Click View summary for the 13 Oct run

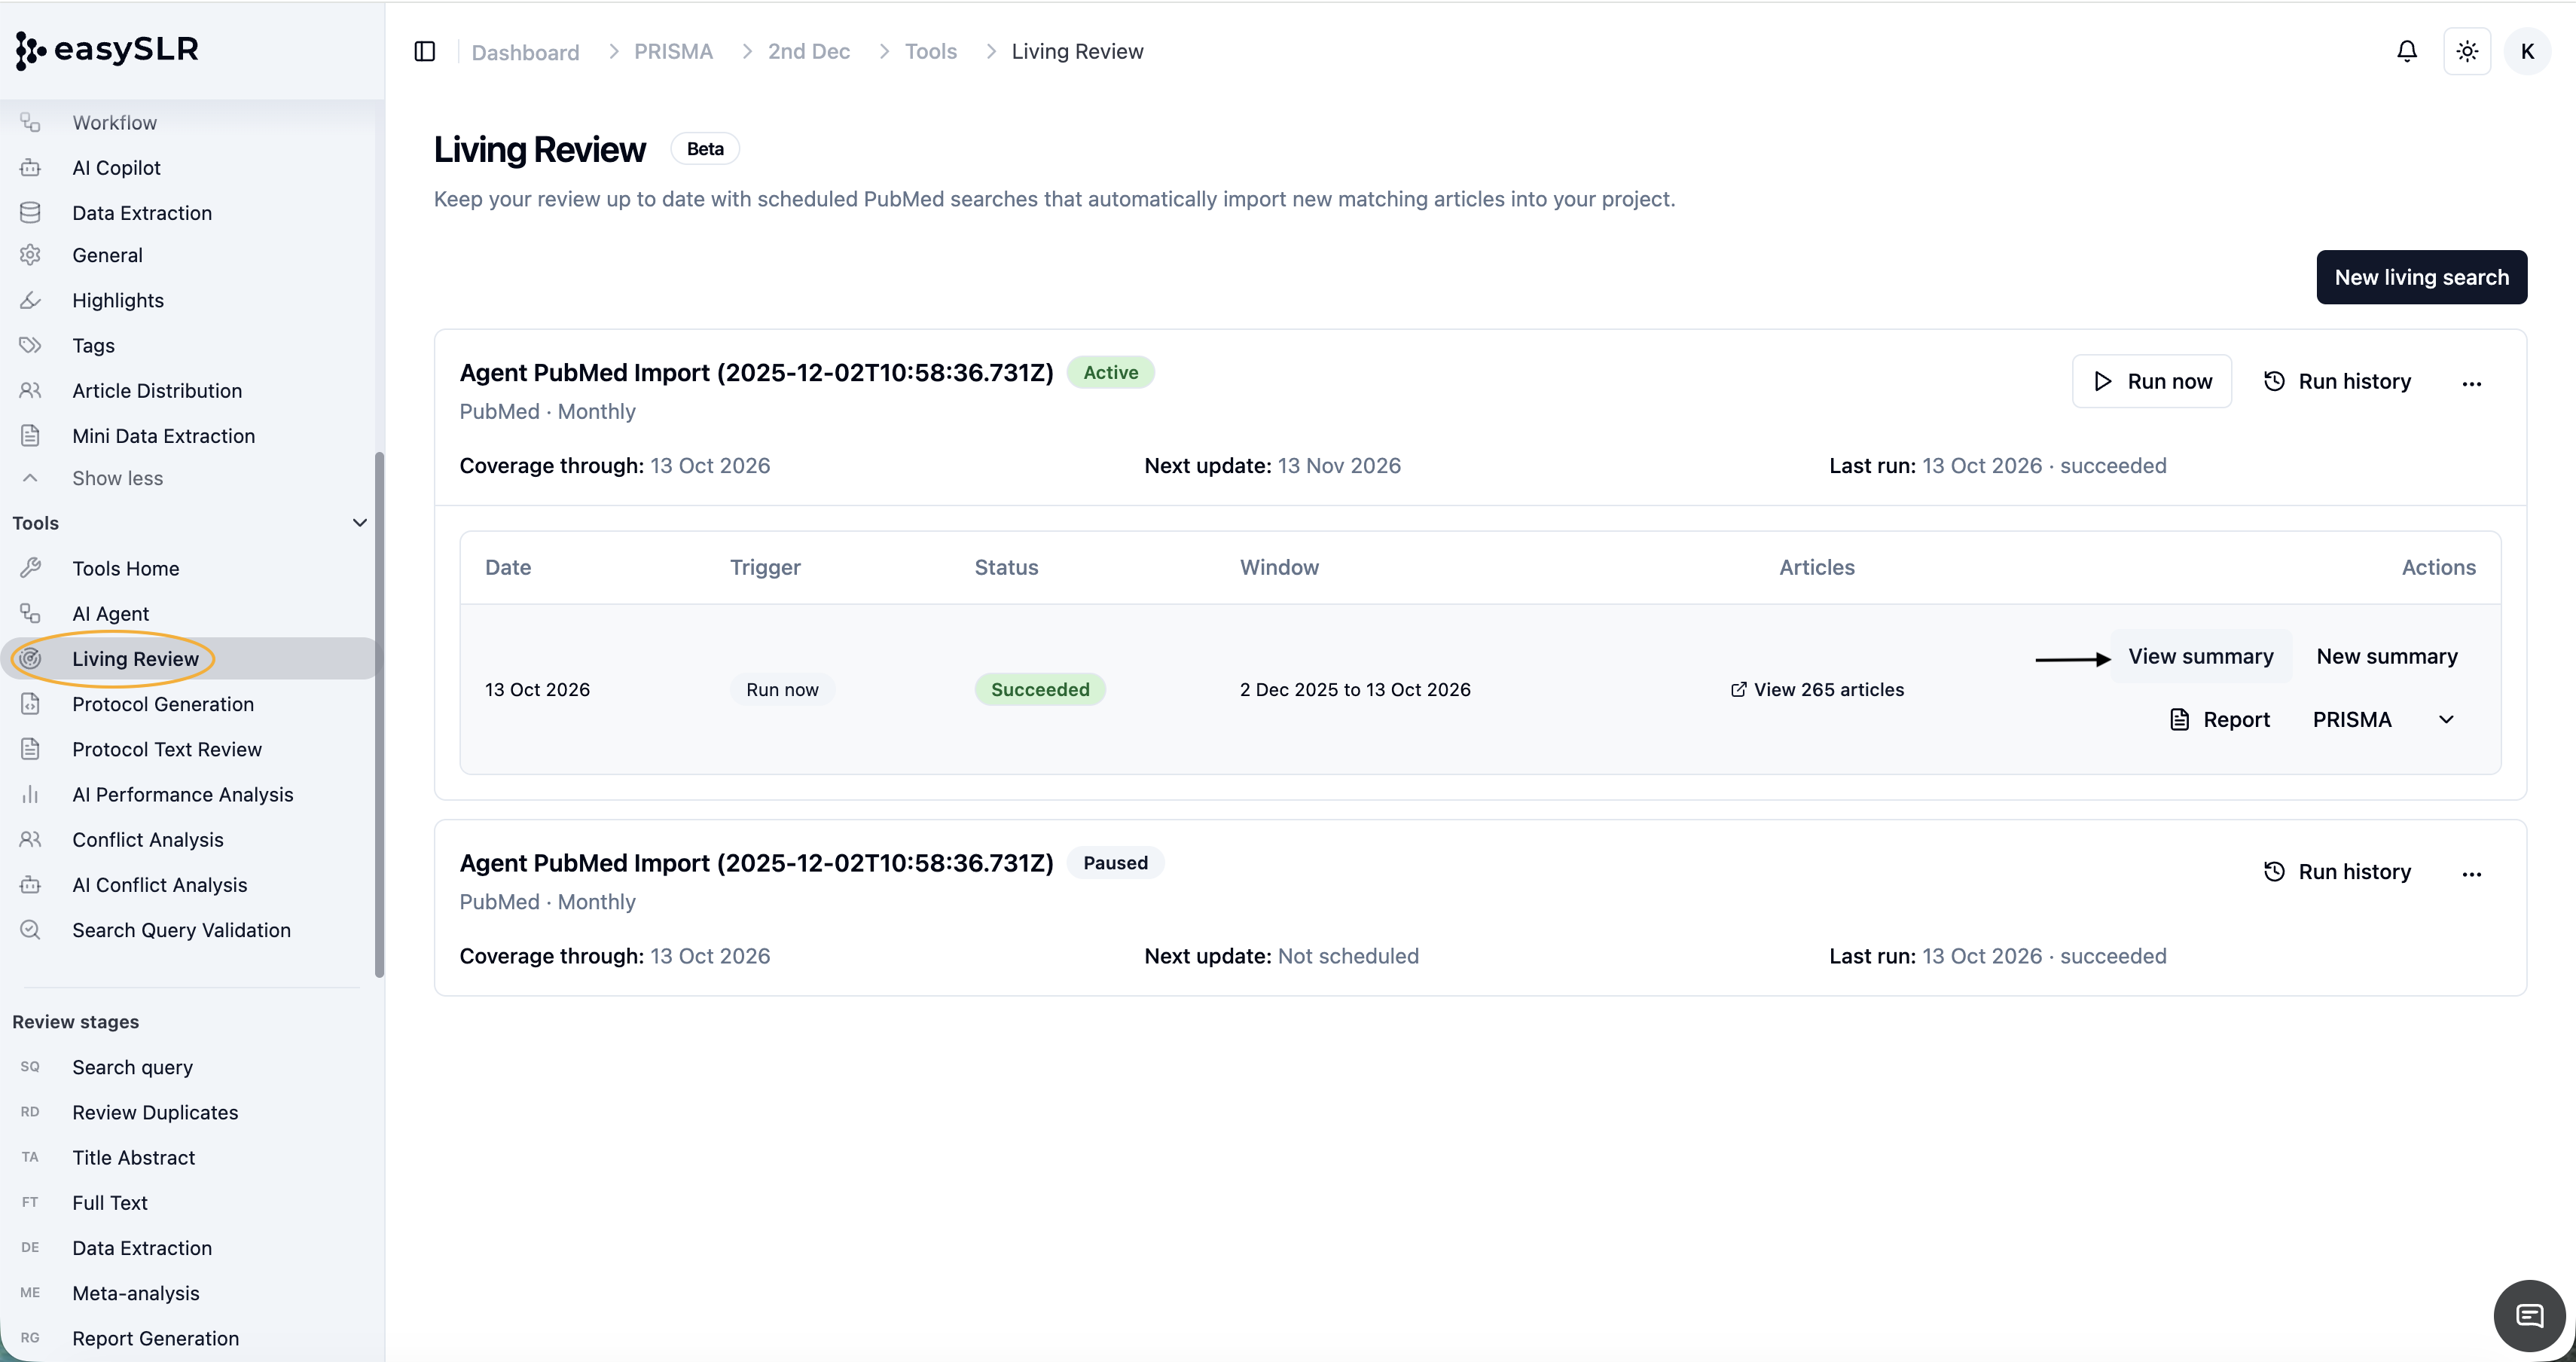pos(2200,656)
